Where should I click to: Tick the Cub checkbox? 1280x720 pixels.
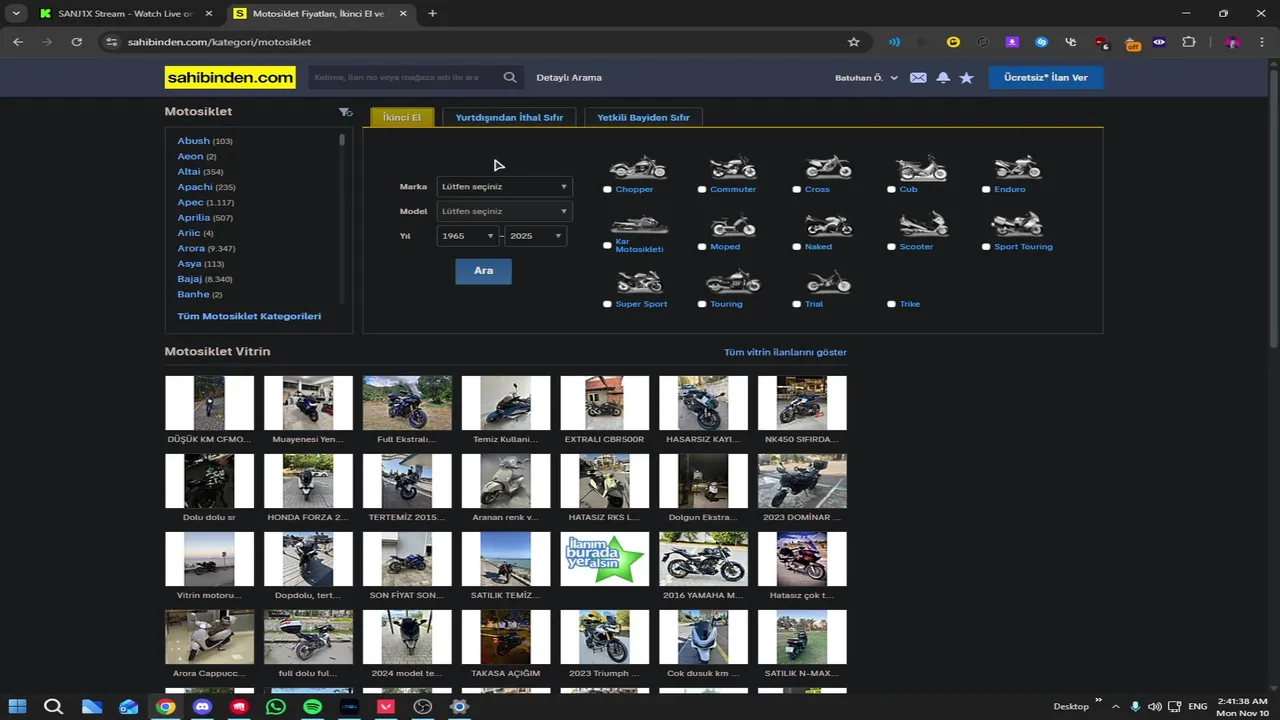click(x=891, y=189)
